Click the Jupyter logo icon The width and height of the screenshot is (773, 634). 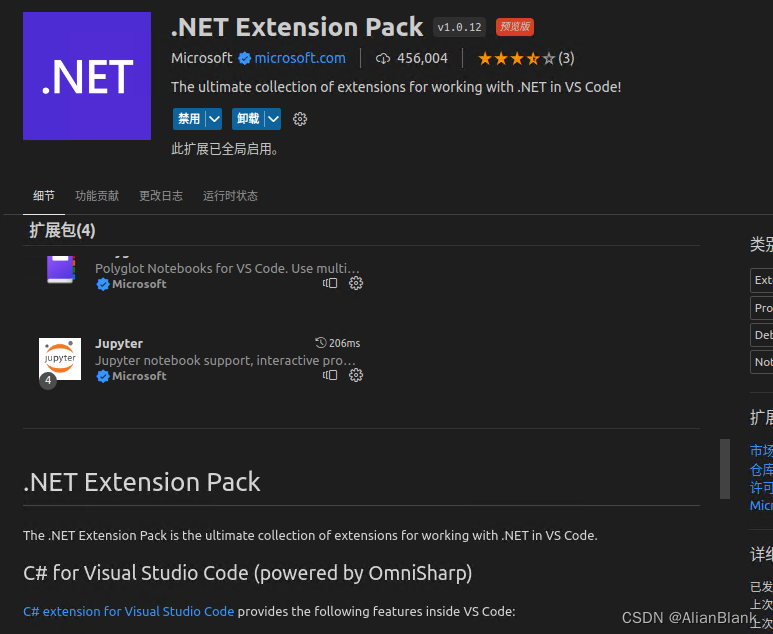click(x=60, y=359)
